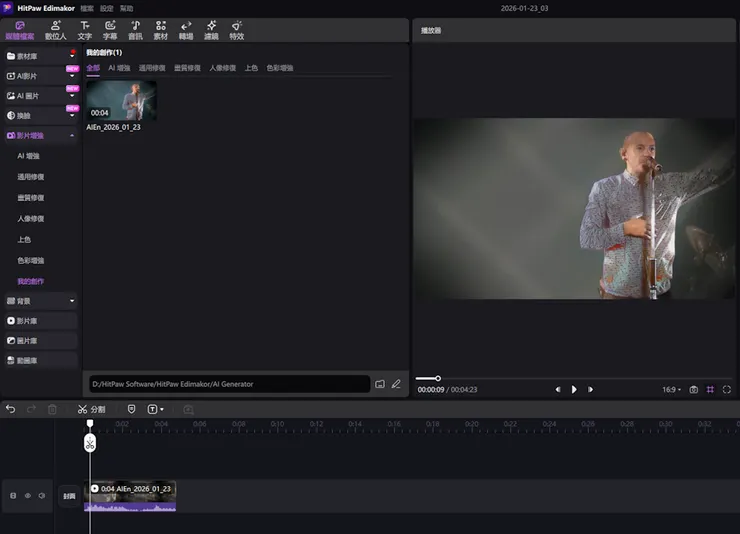Open the 音訊 audio panel
The width and height of the screenshot is (740, 534).
(135, 30)
